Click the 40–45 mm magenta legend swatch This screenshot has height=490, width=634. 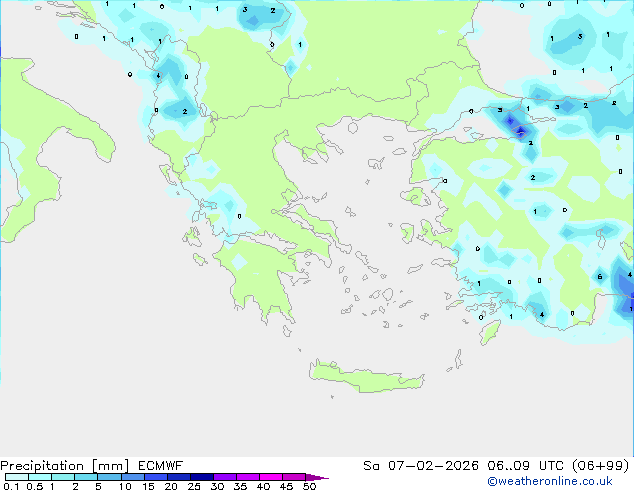(x=271, y=477)
